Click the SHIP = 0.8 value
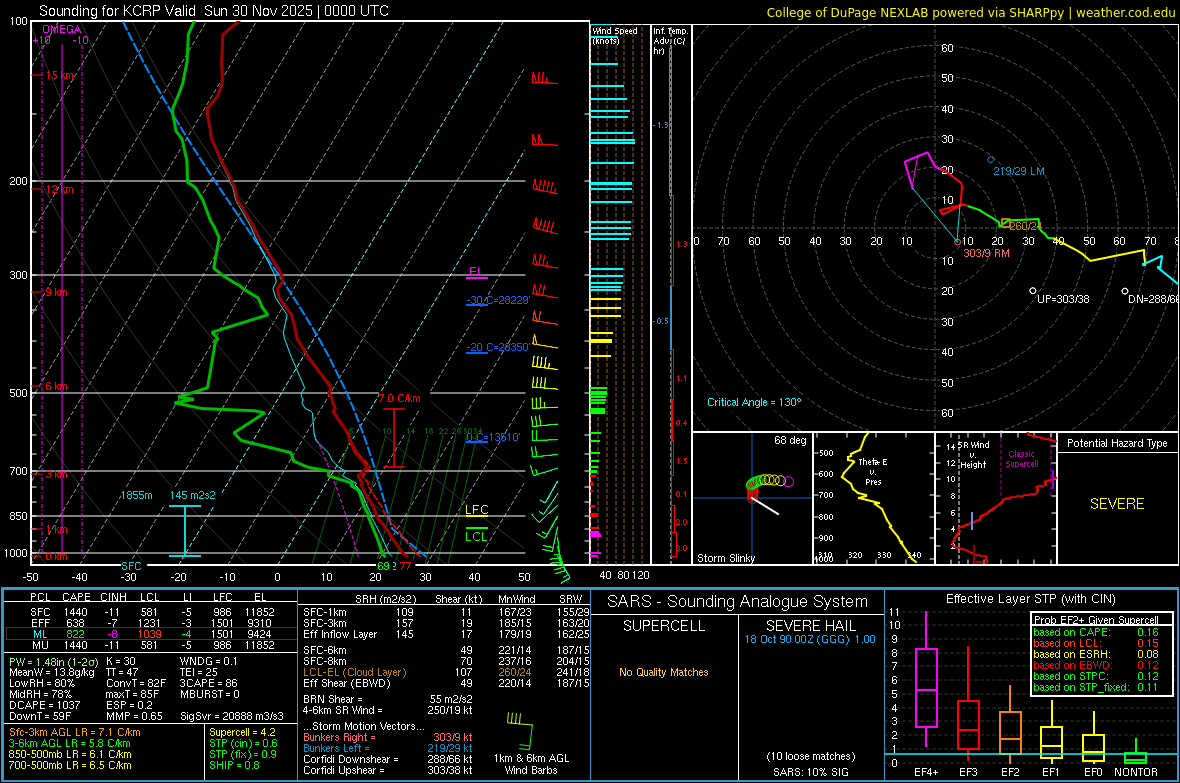 point(234,765)
